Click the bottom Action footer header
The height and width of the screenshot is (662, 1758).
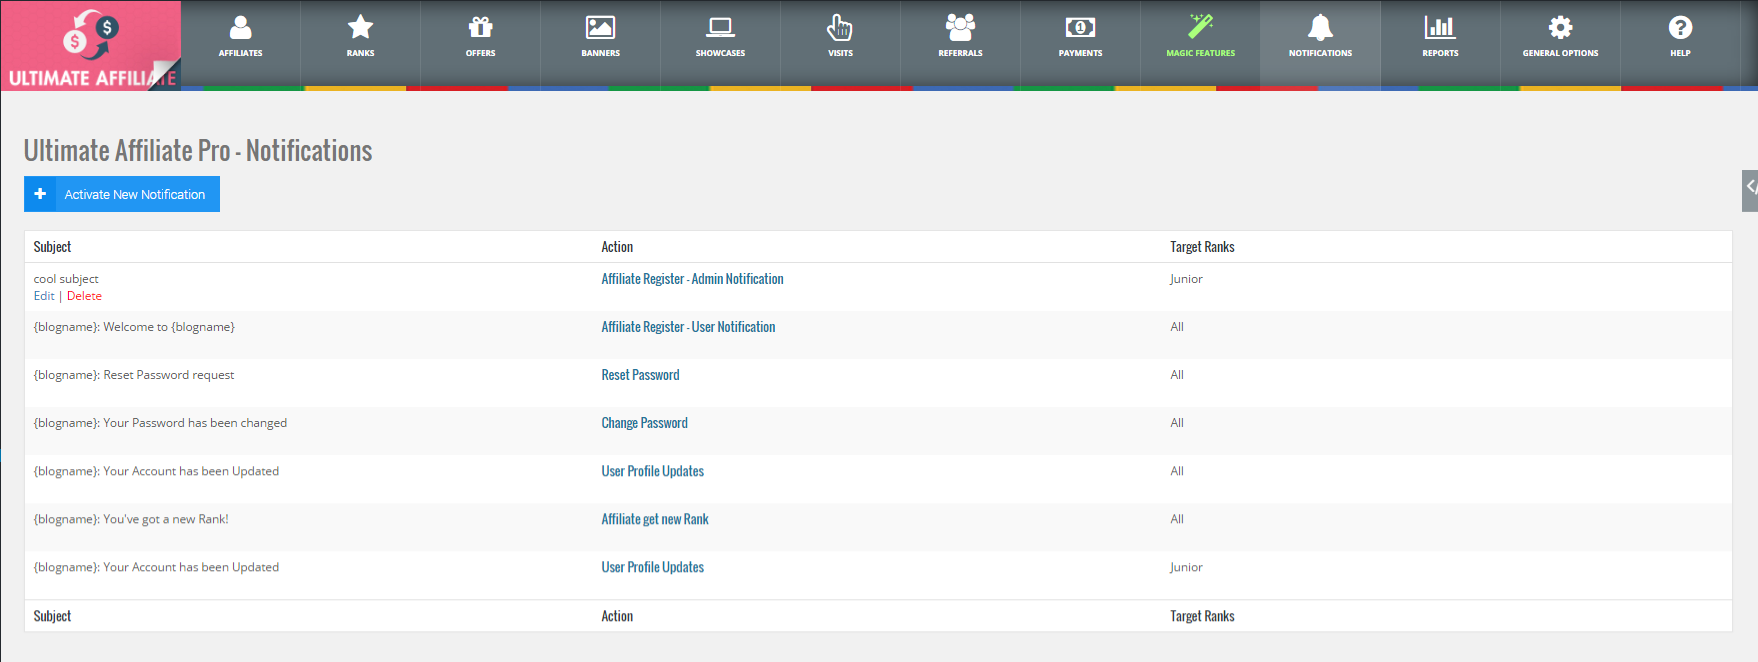[617, 616]
